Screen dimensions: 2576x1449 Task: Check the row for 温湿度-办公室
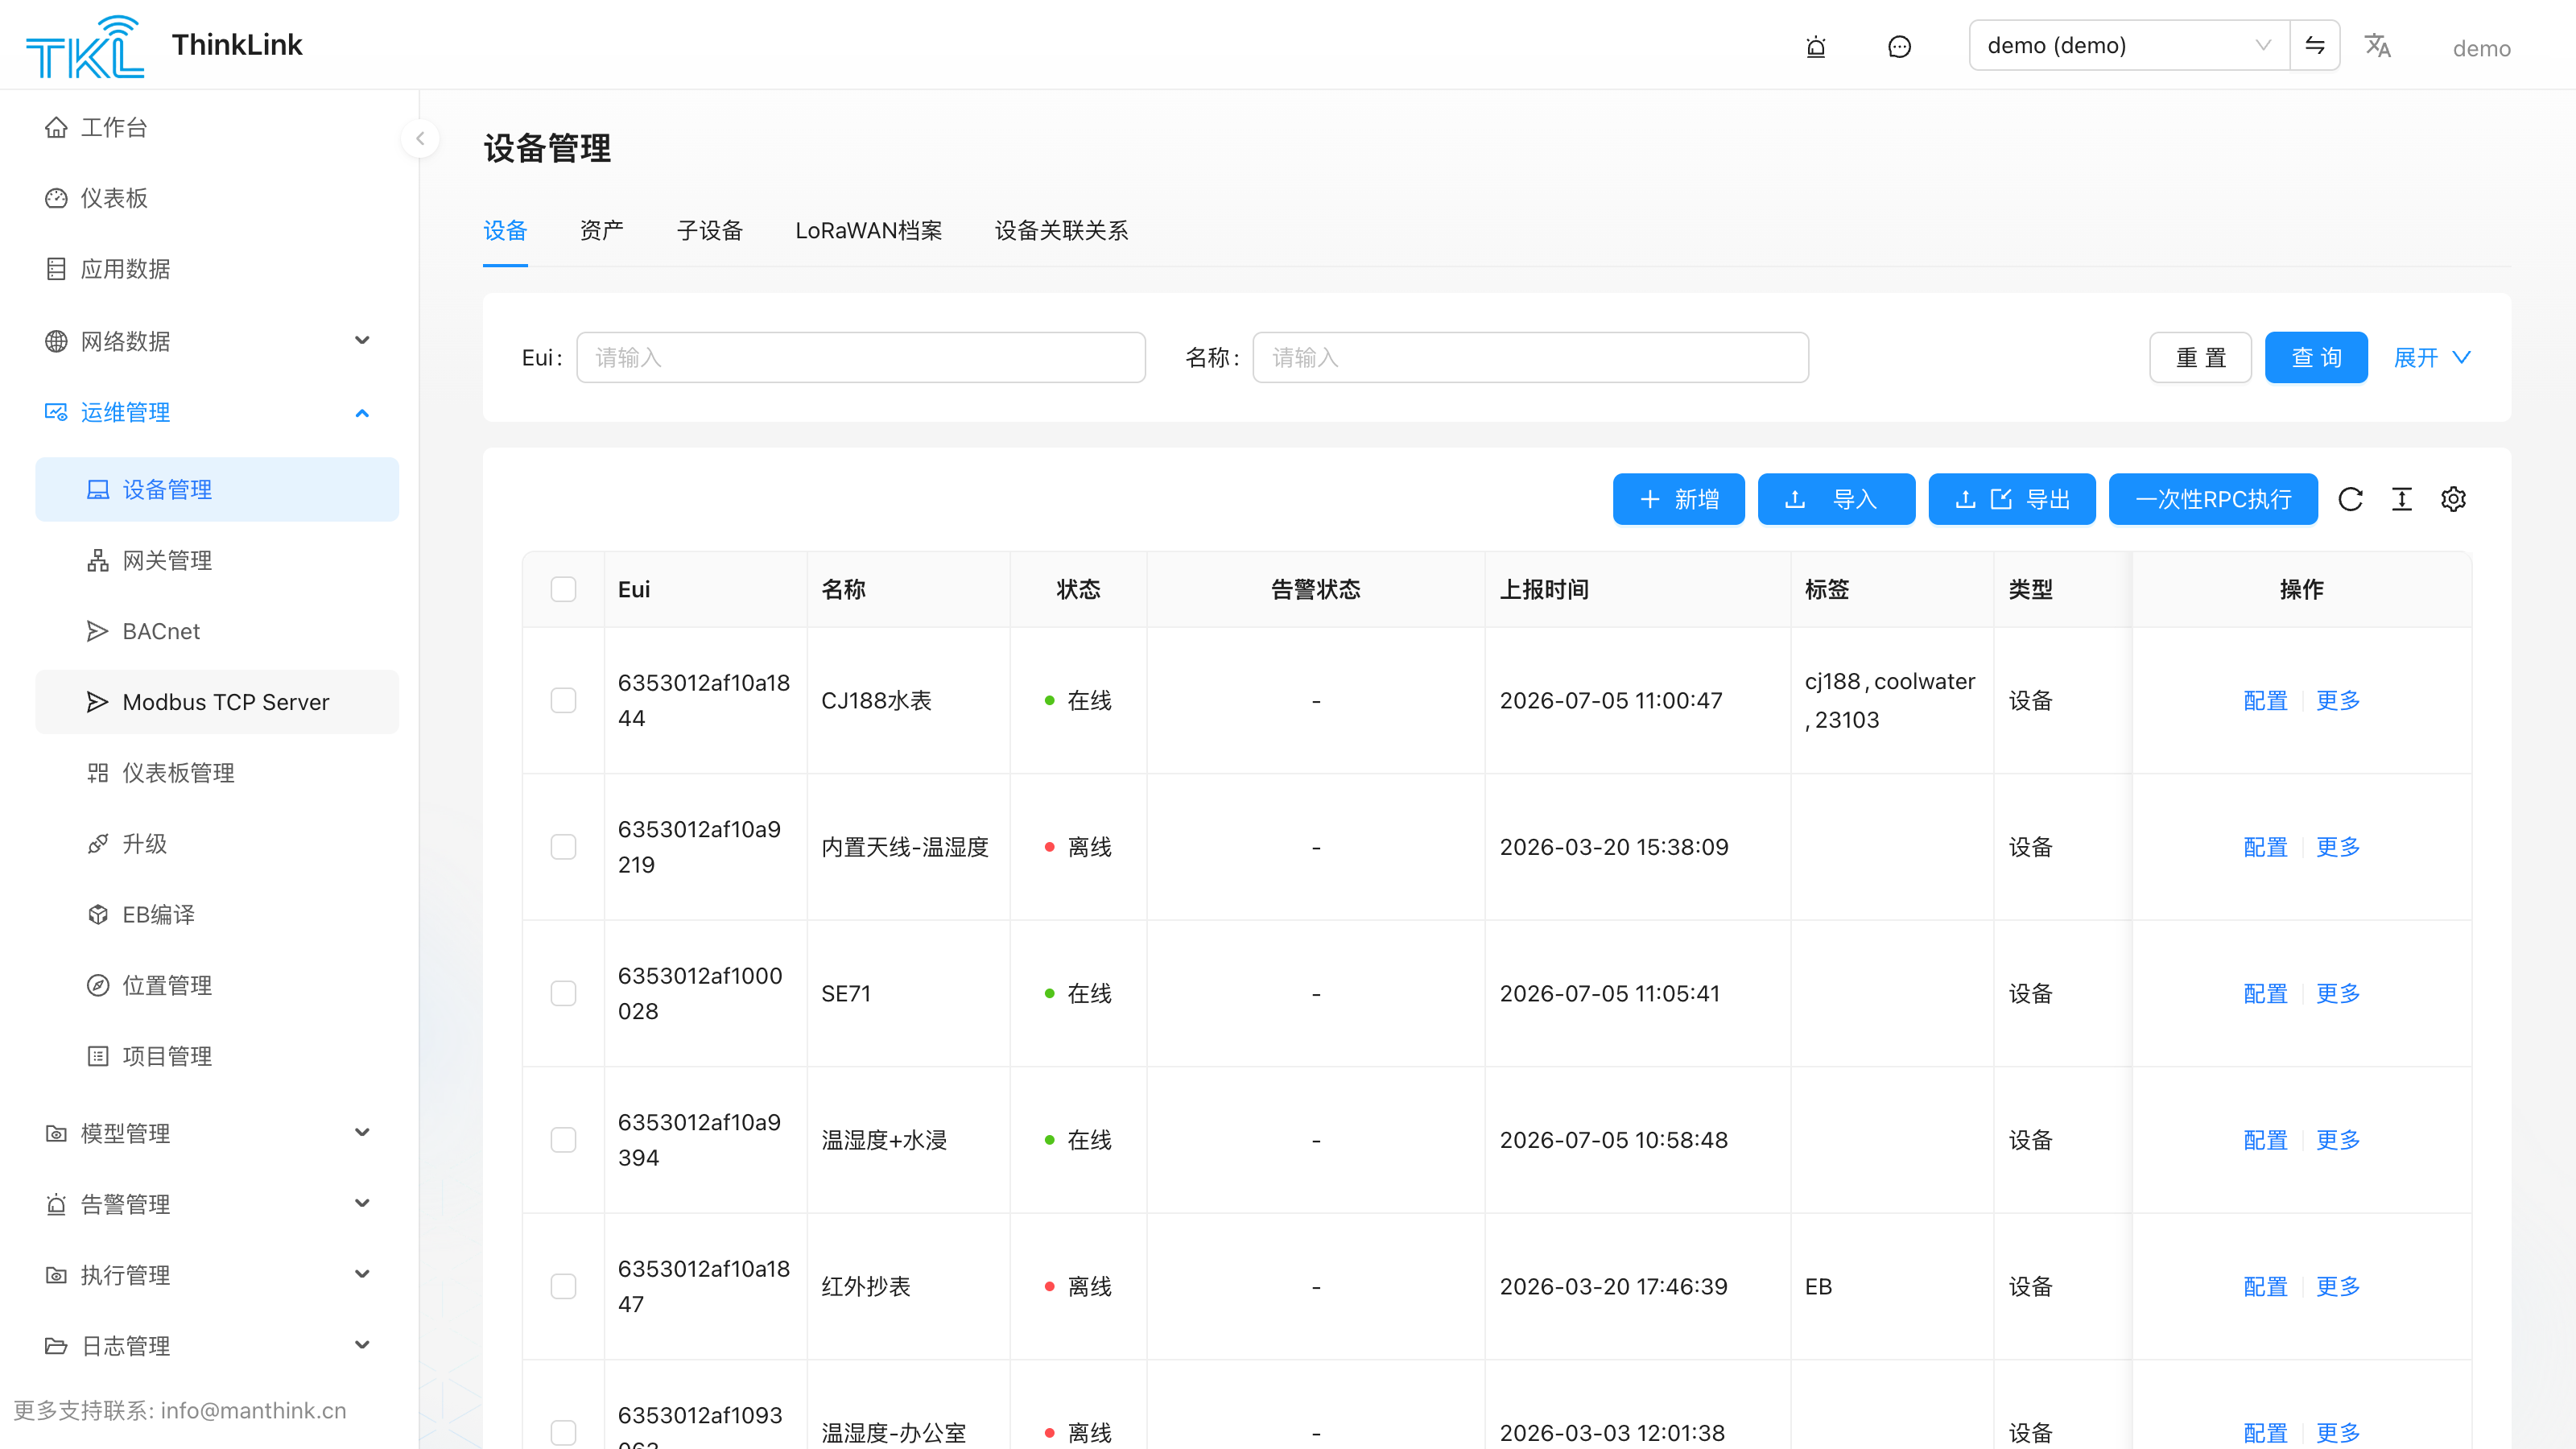(x=564, y=1433)
